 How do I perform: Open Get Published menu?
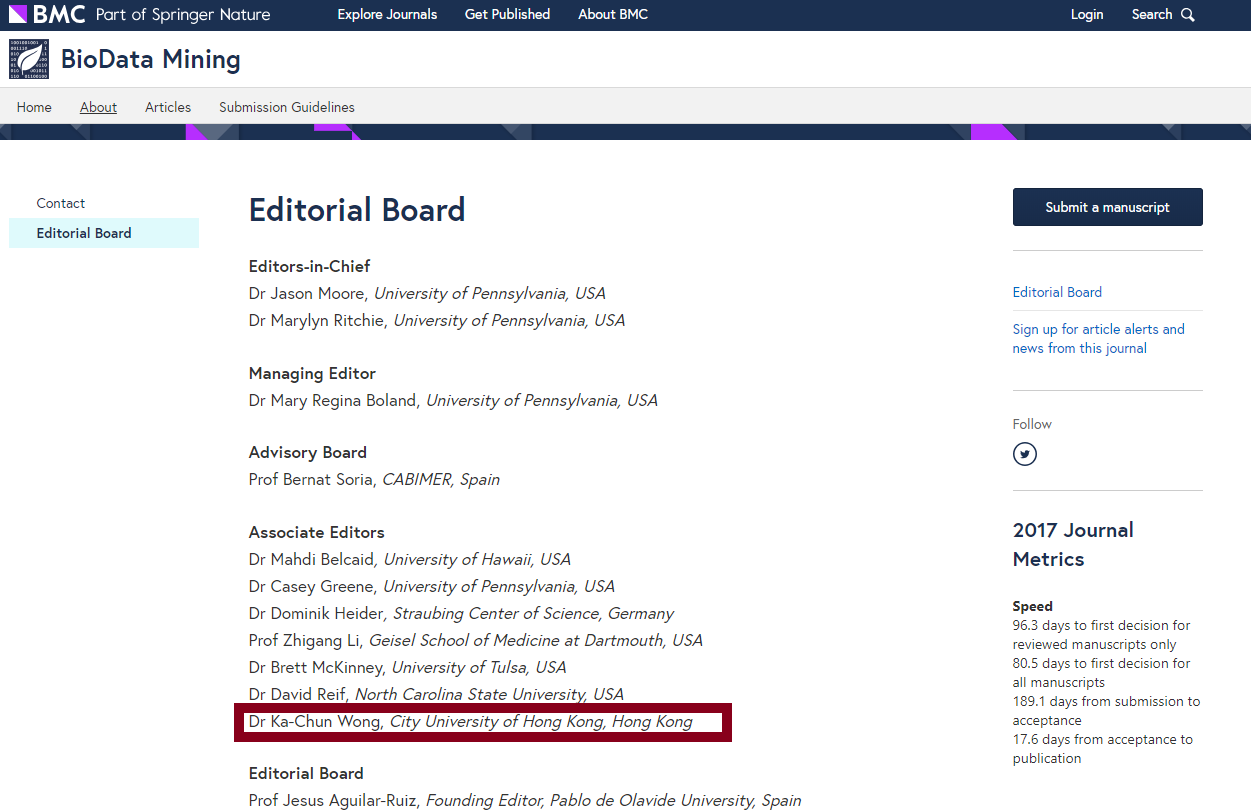pyautogui.click(x=507, y=14)
